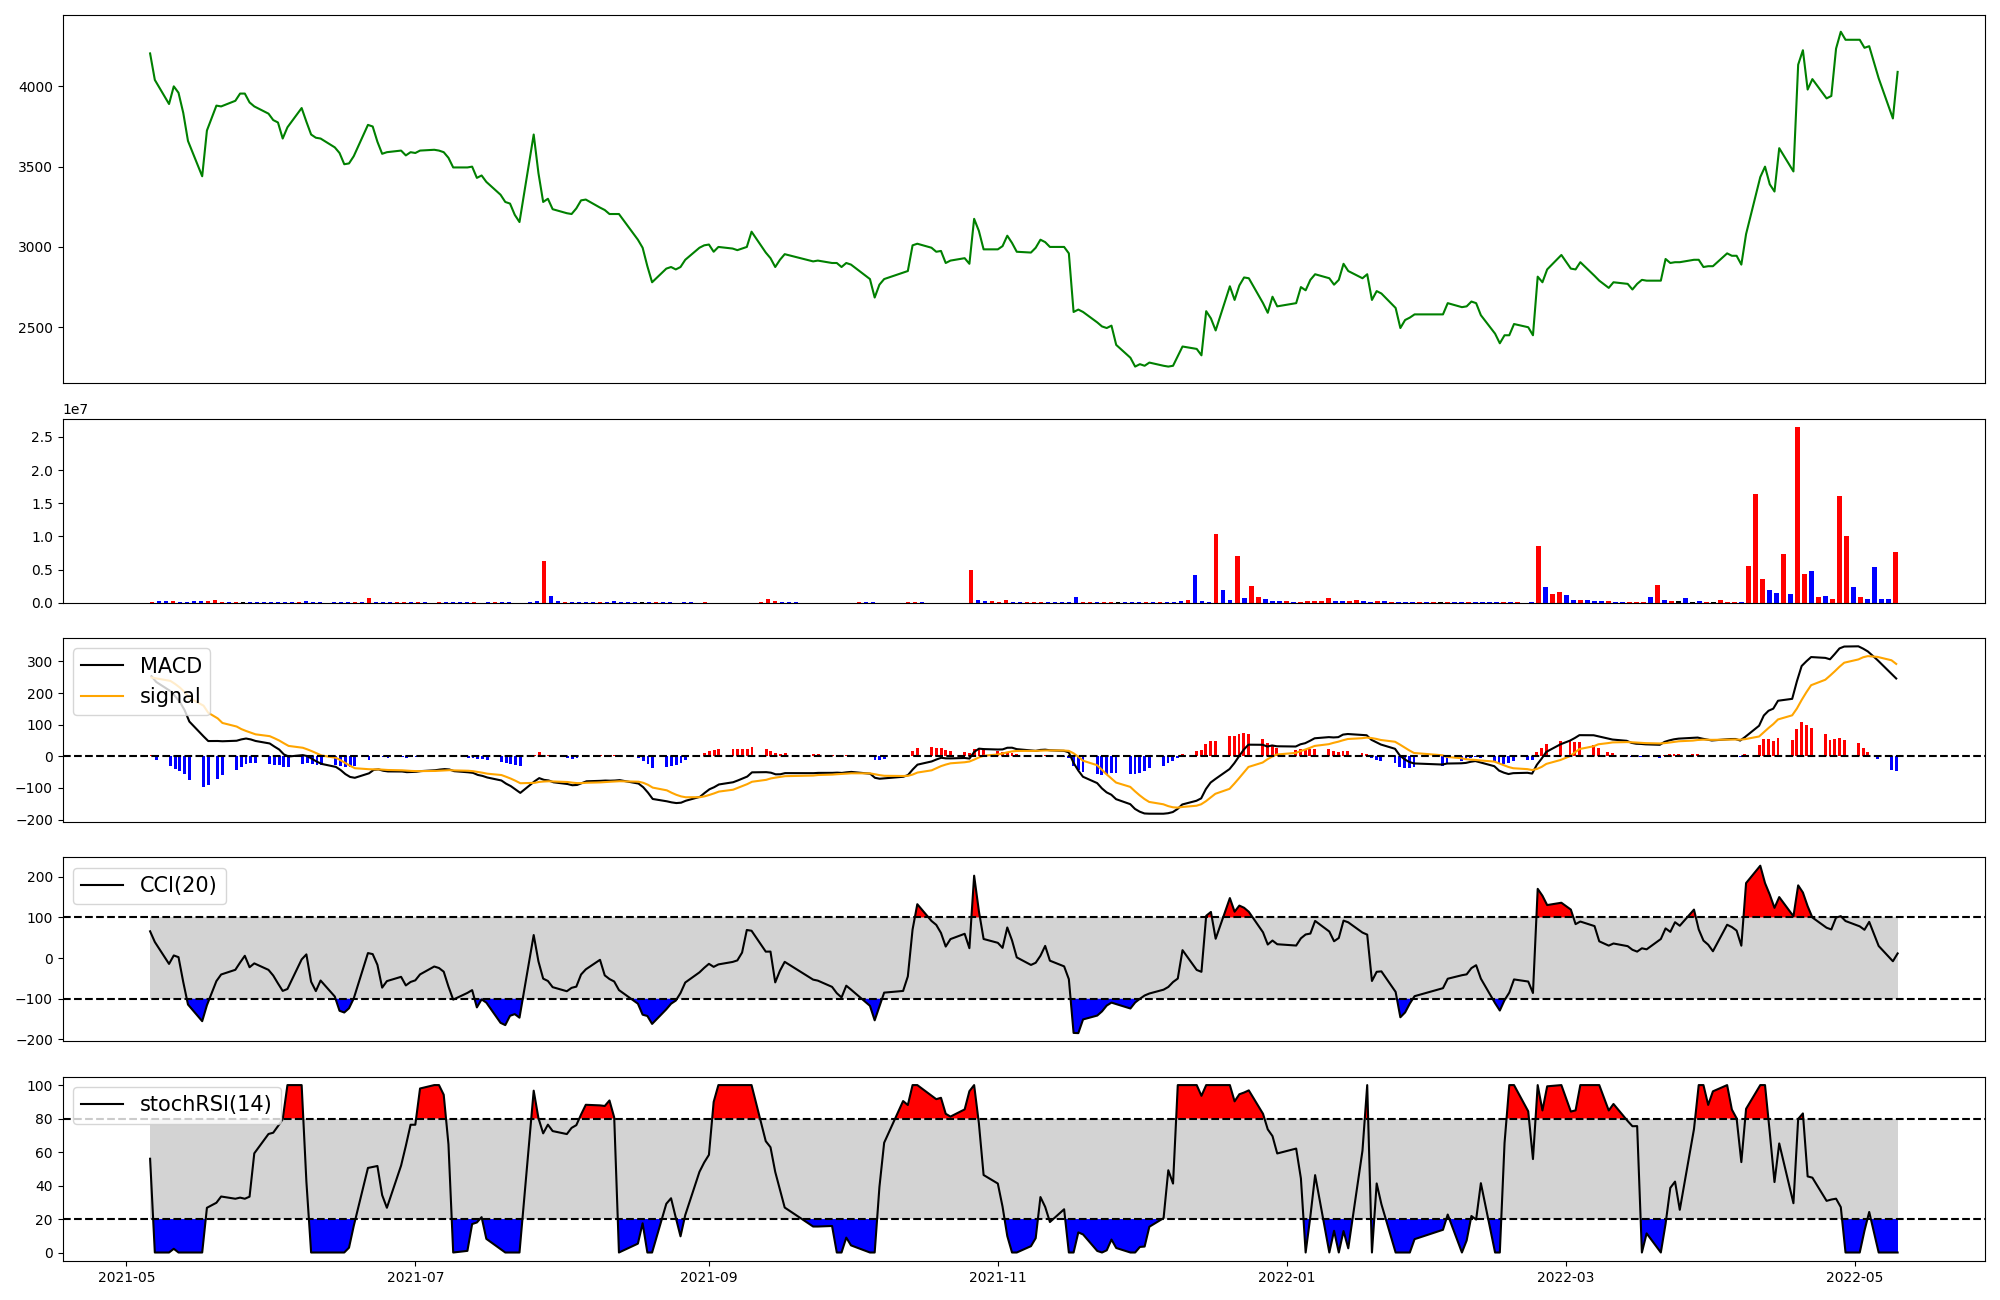This screenshot has width=2000, height=1300.
Task: Click the 2022-01 date axis label
Action: pos(1287,1277)
